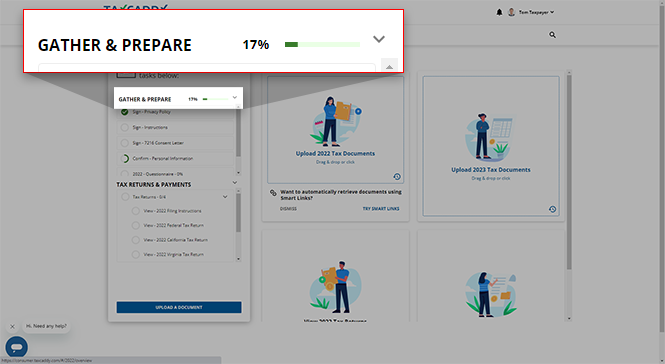Click the Upload 2022 Tax Documents link

click(x=335, y=154)
